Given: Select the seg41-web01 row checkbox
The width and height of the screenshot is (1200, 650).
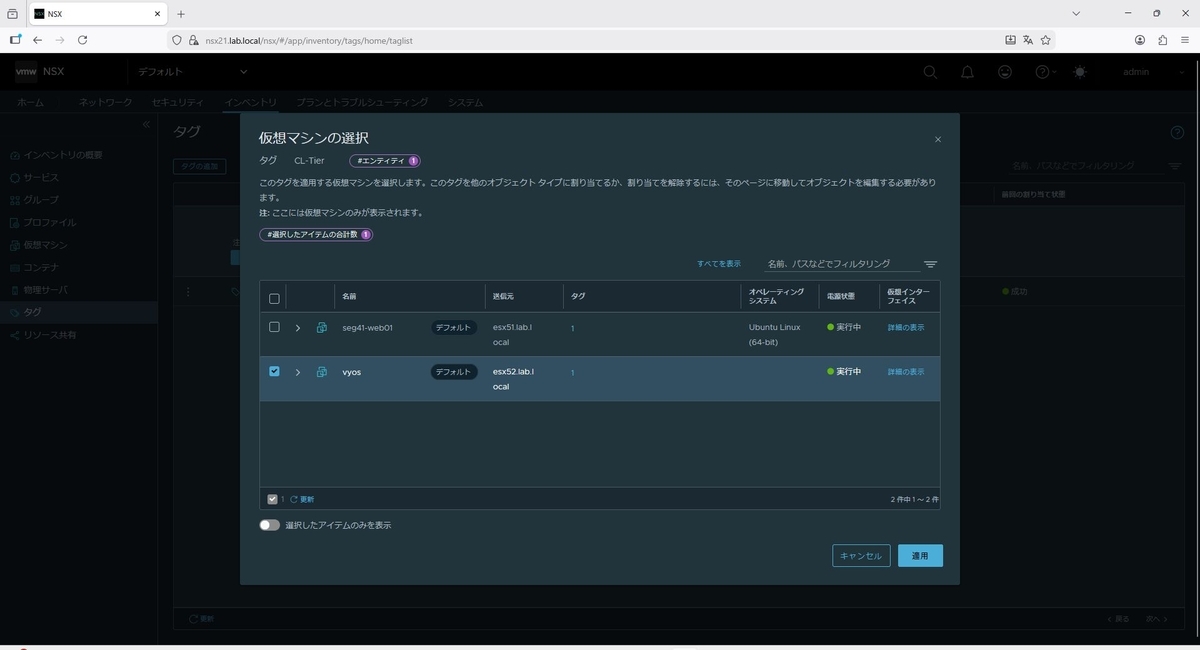Looking at the screenshot, I should pyautogui.click(x=274, y=327).
